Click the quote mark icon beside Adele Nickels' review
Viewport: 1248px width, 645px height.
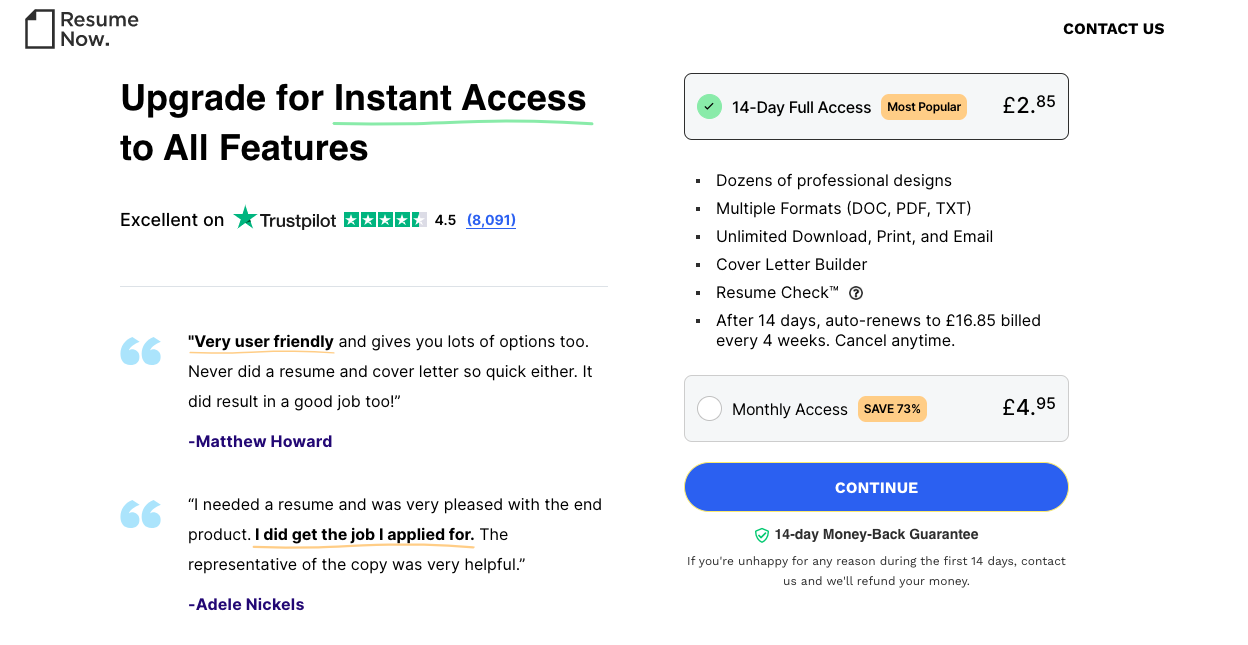tap(140, 514)
